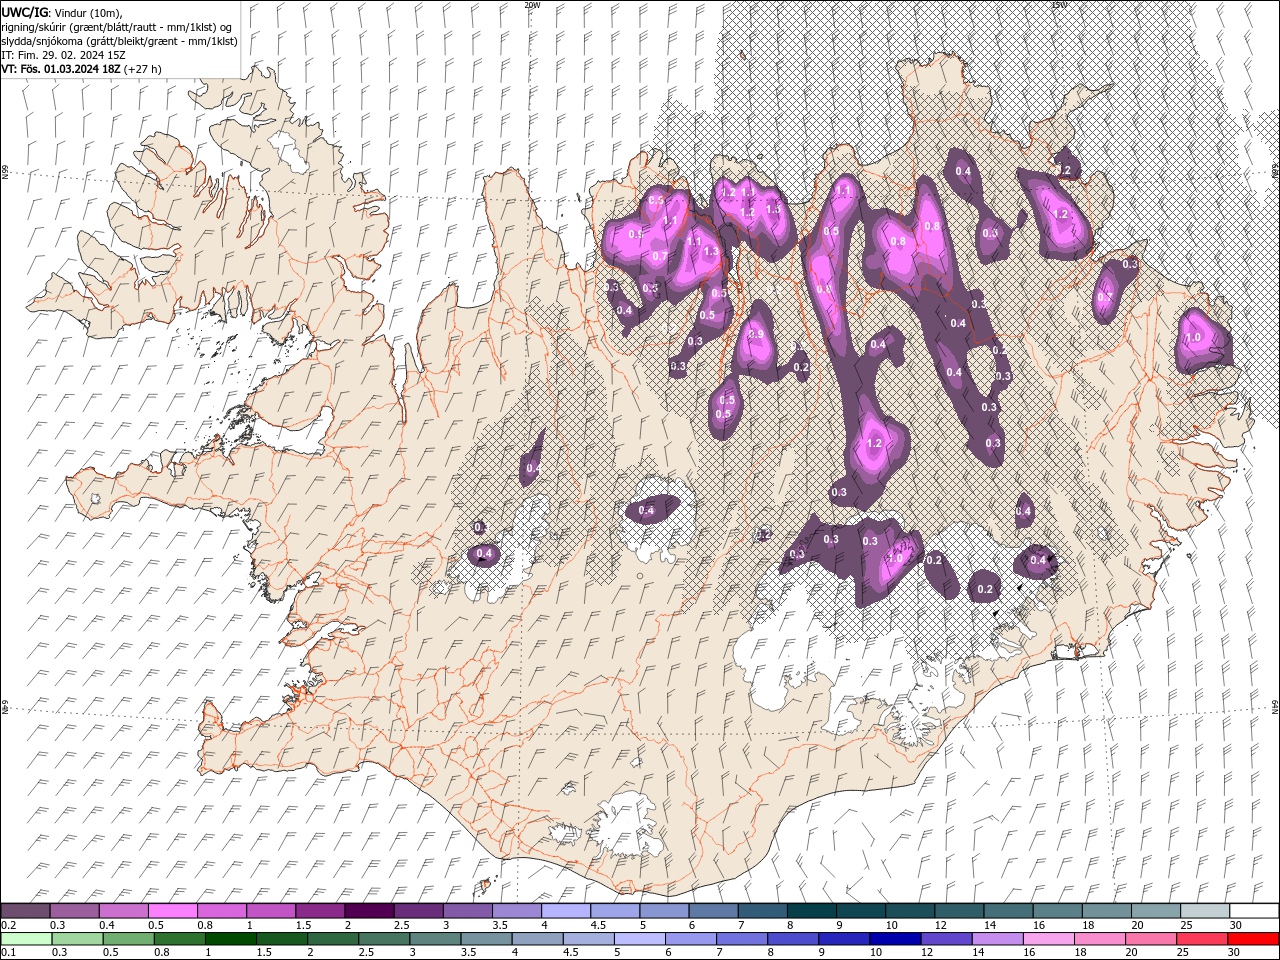Click the 'VT: Fös. 01.03.2024 18Z' valid time

(60, 69)
